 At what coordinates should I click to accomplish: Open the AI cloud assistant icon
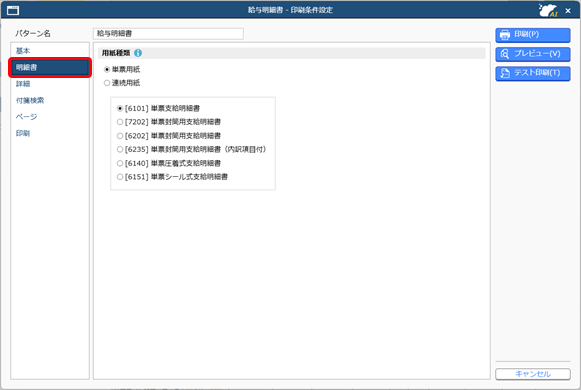point(548,10)
